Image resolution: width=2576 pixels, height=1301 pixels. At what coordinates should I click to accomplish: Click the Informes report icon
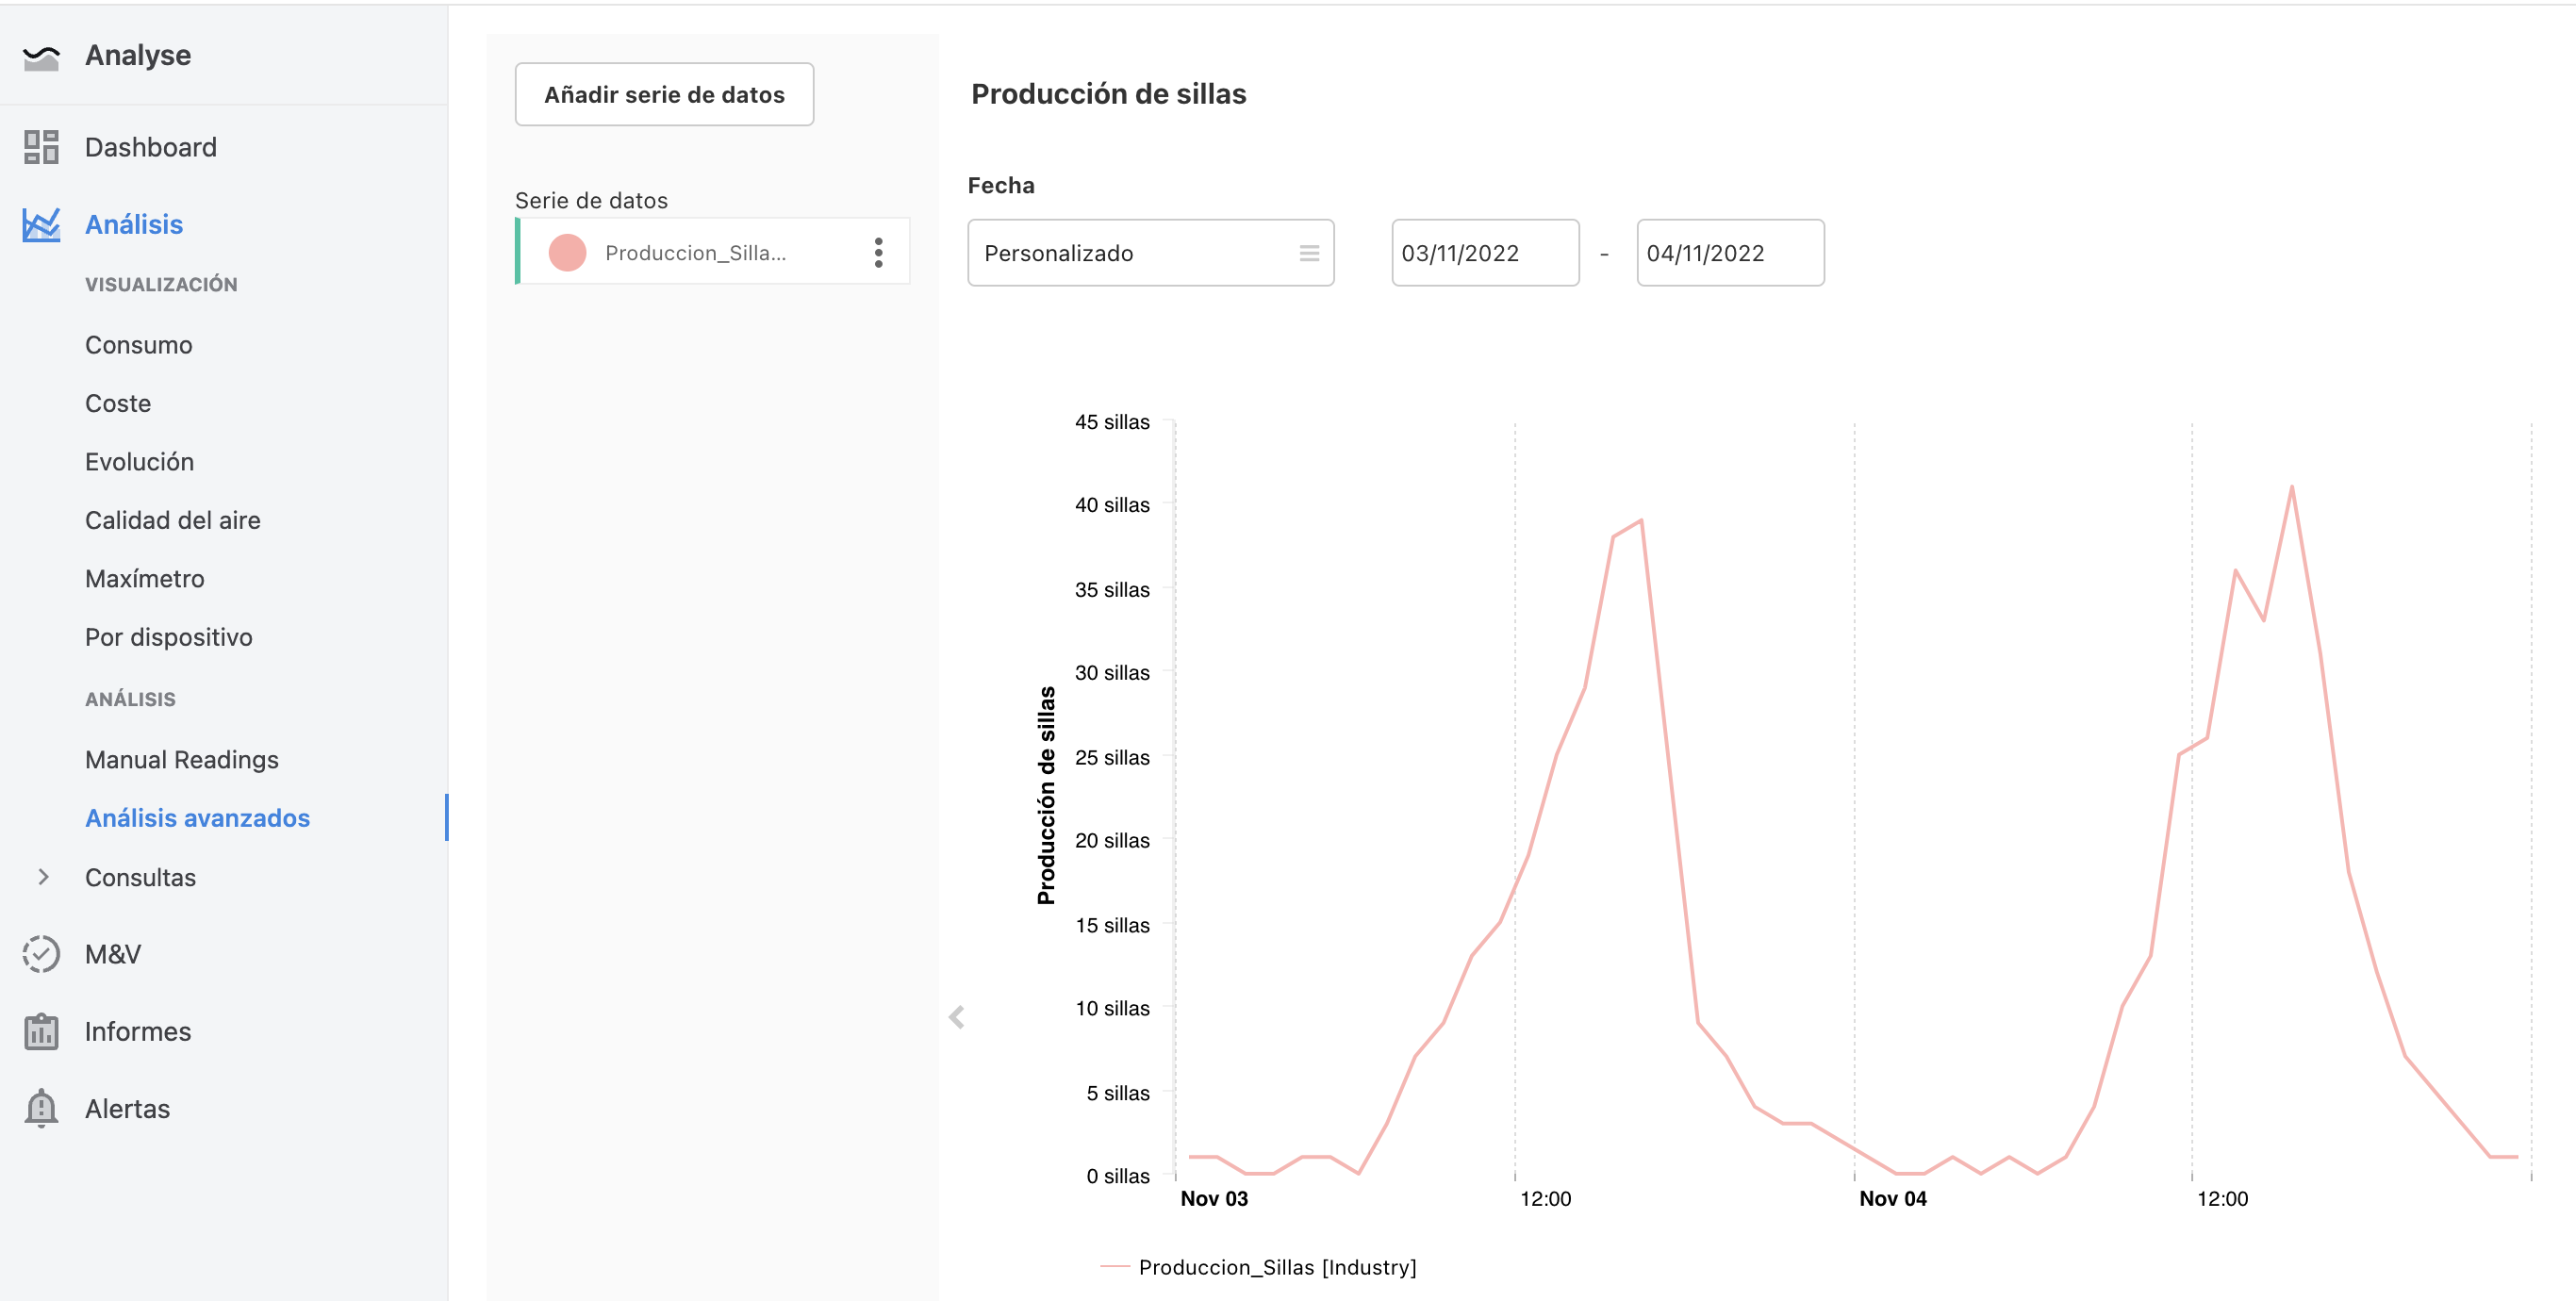pyautogui.click(x=41, y=1031)
